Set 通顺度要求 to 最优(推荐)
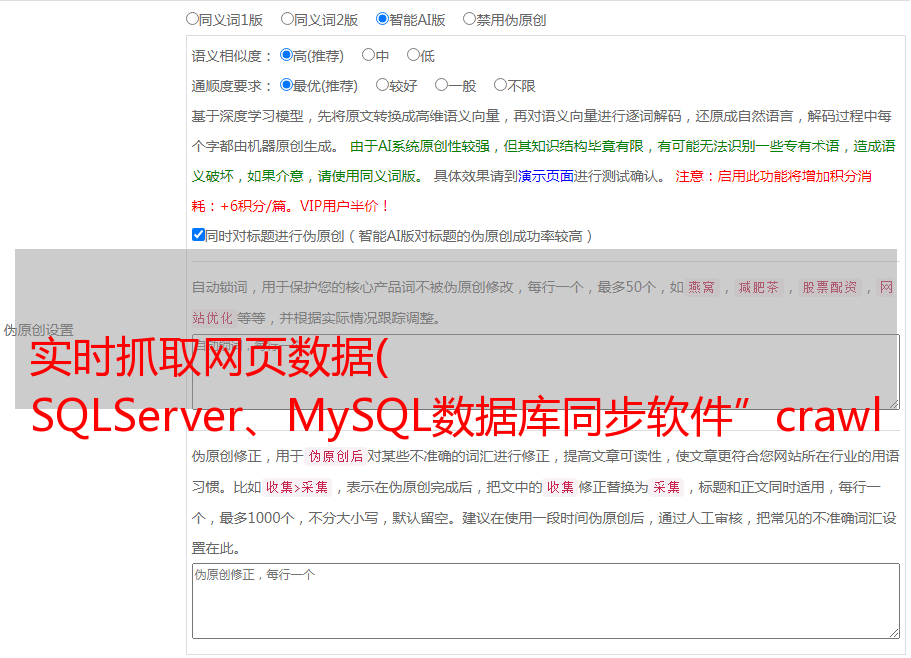 [286, 85]
